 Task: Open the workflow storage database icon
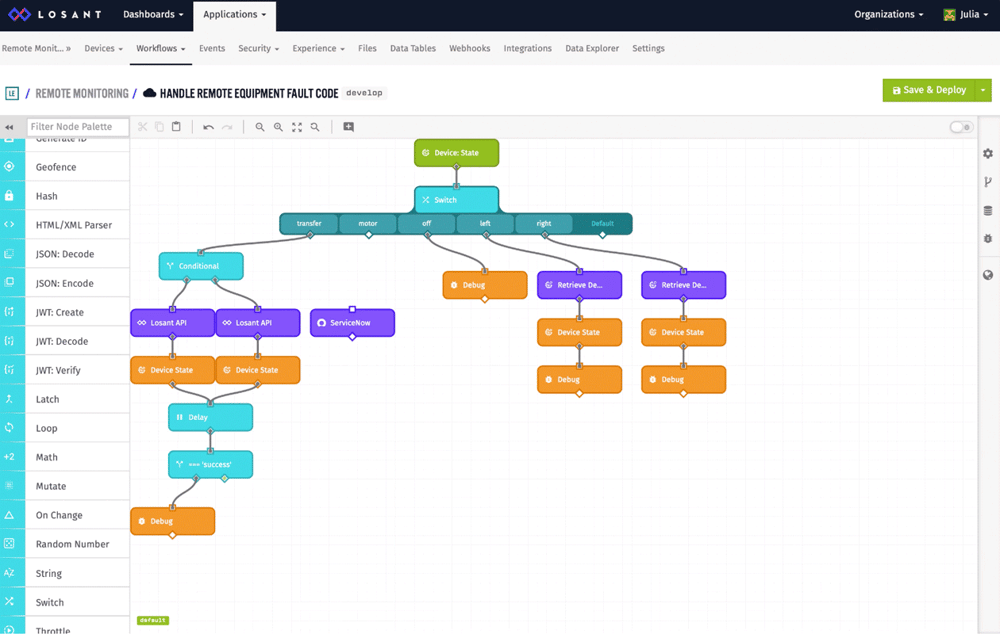click(x=988, y=209)
